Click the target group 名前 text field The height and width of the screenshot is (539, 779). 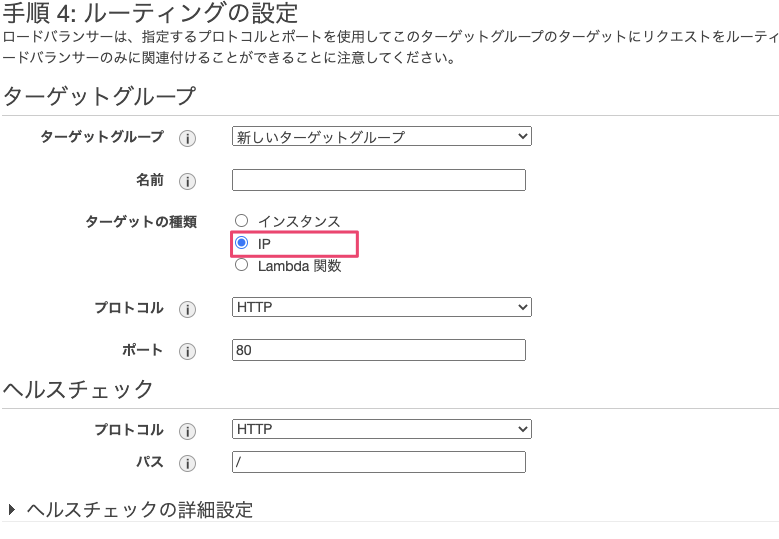378,180
